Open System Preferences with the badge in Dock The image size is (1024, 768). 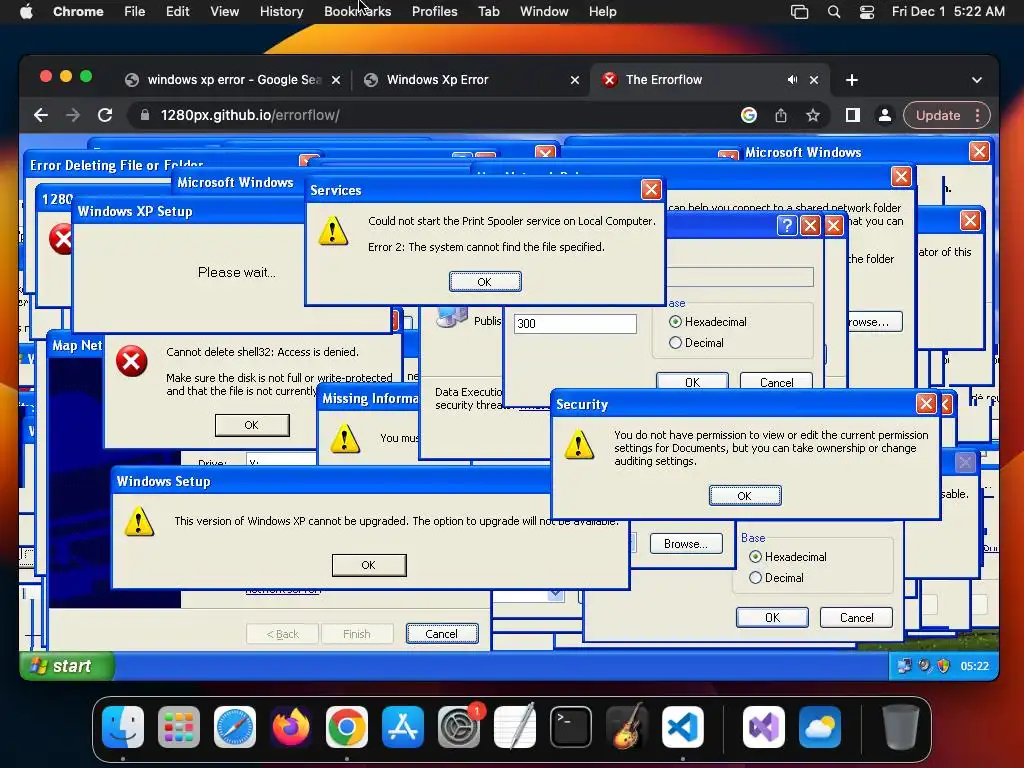458,726
